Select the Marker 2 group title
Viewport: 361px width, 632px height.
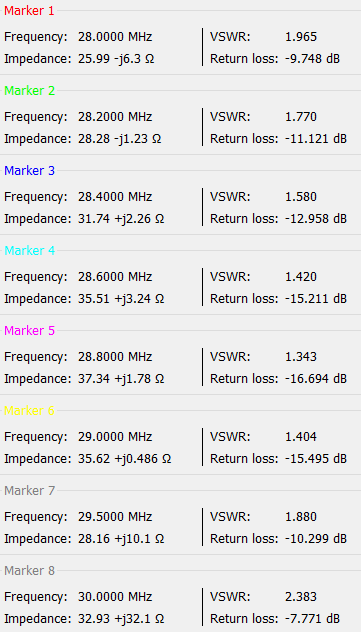coord(29,91)
